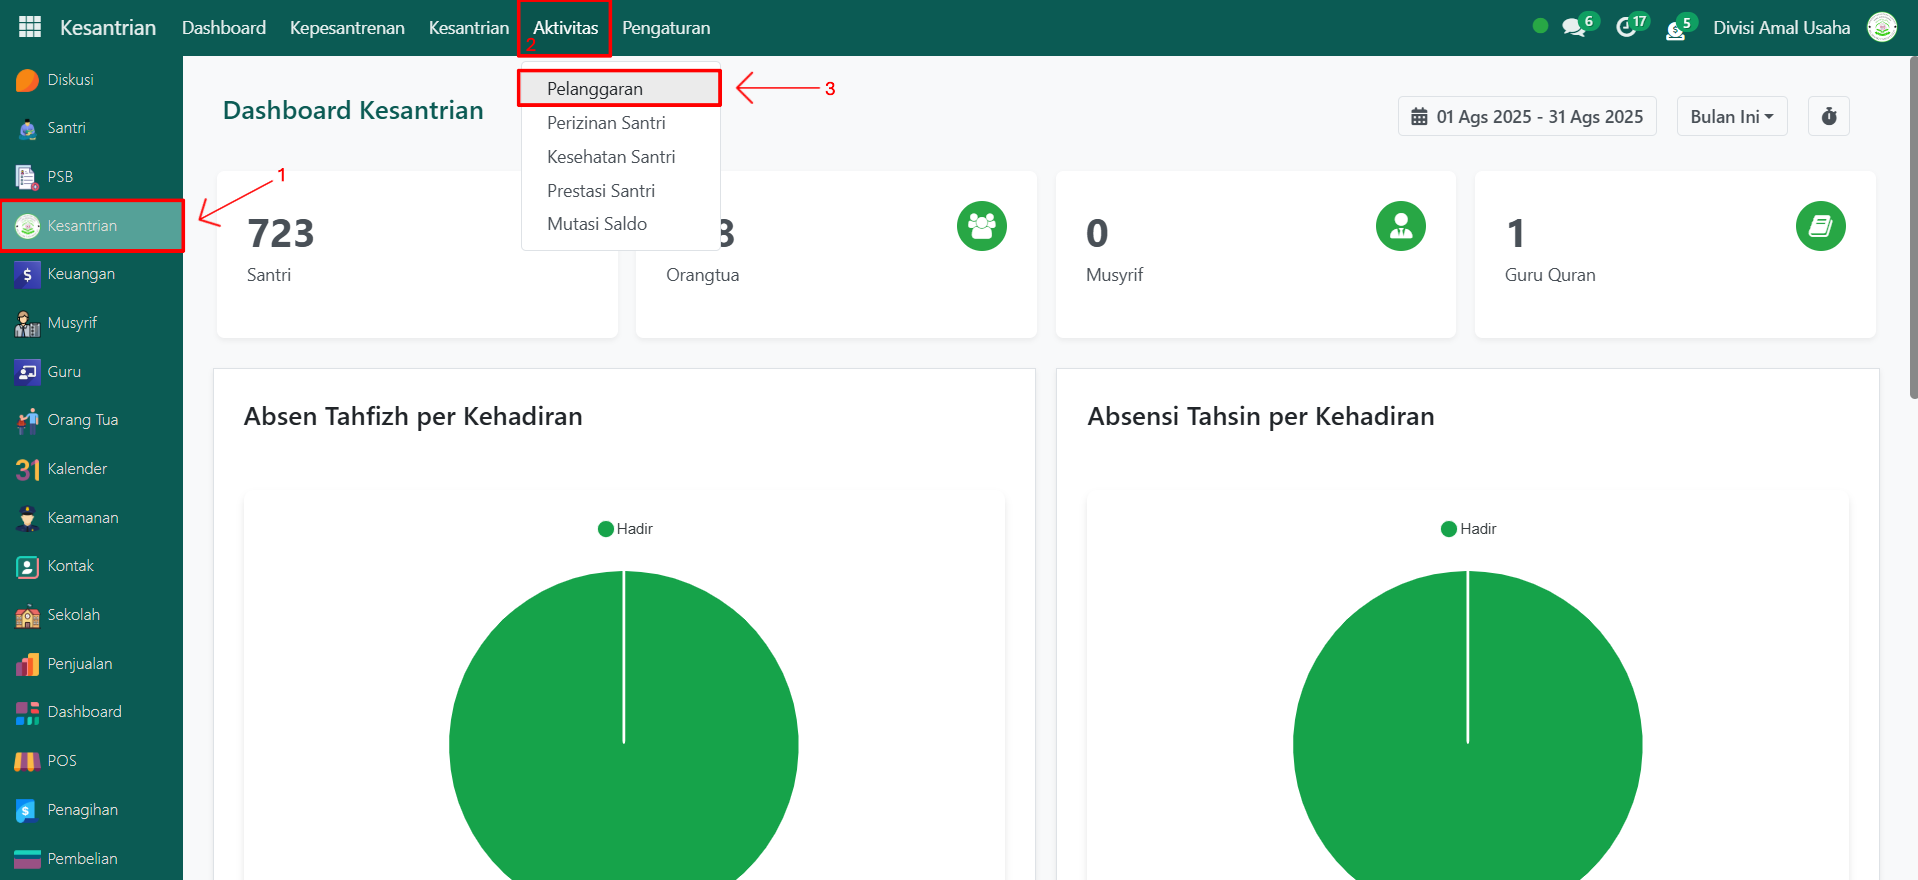Open Keuangan app in sidebar
The image size is (1918, 880).
click(80, 274)
